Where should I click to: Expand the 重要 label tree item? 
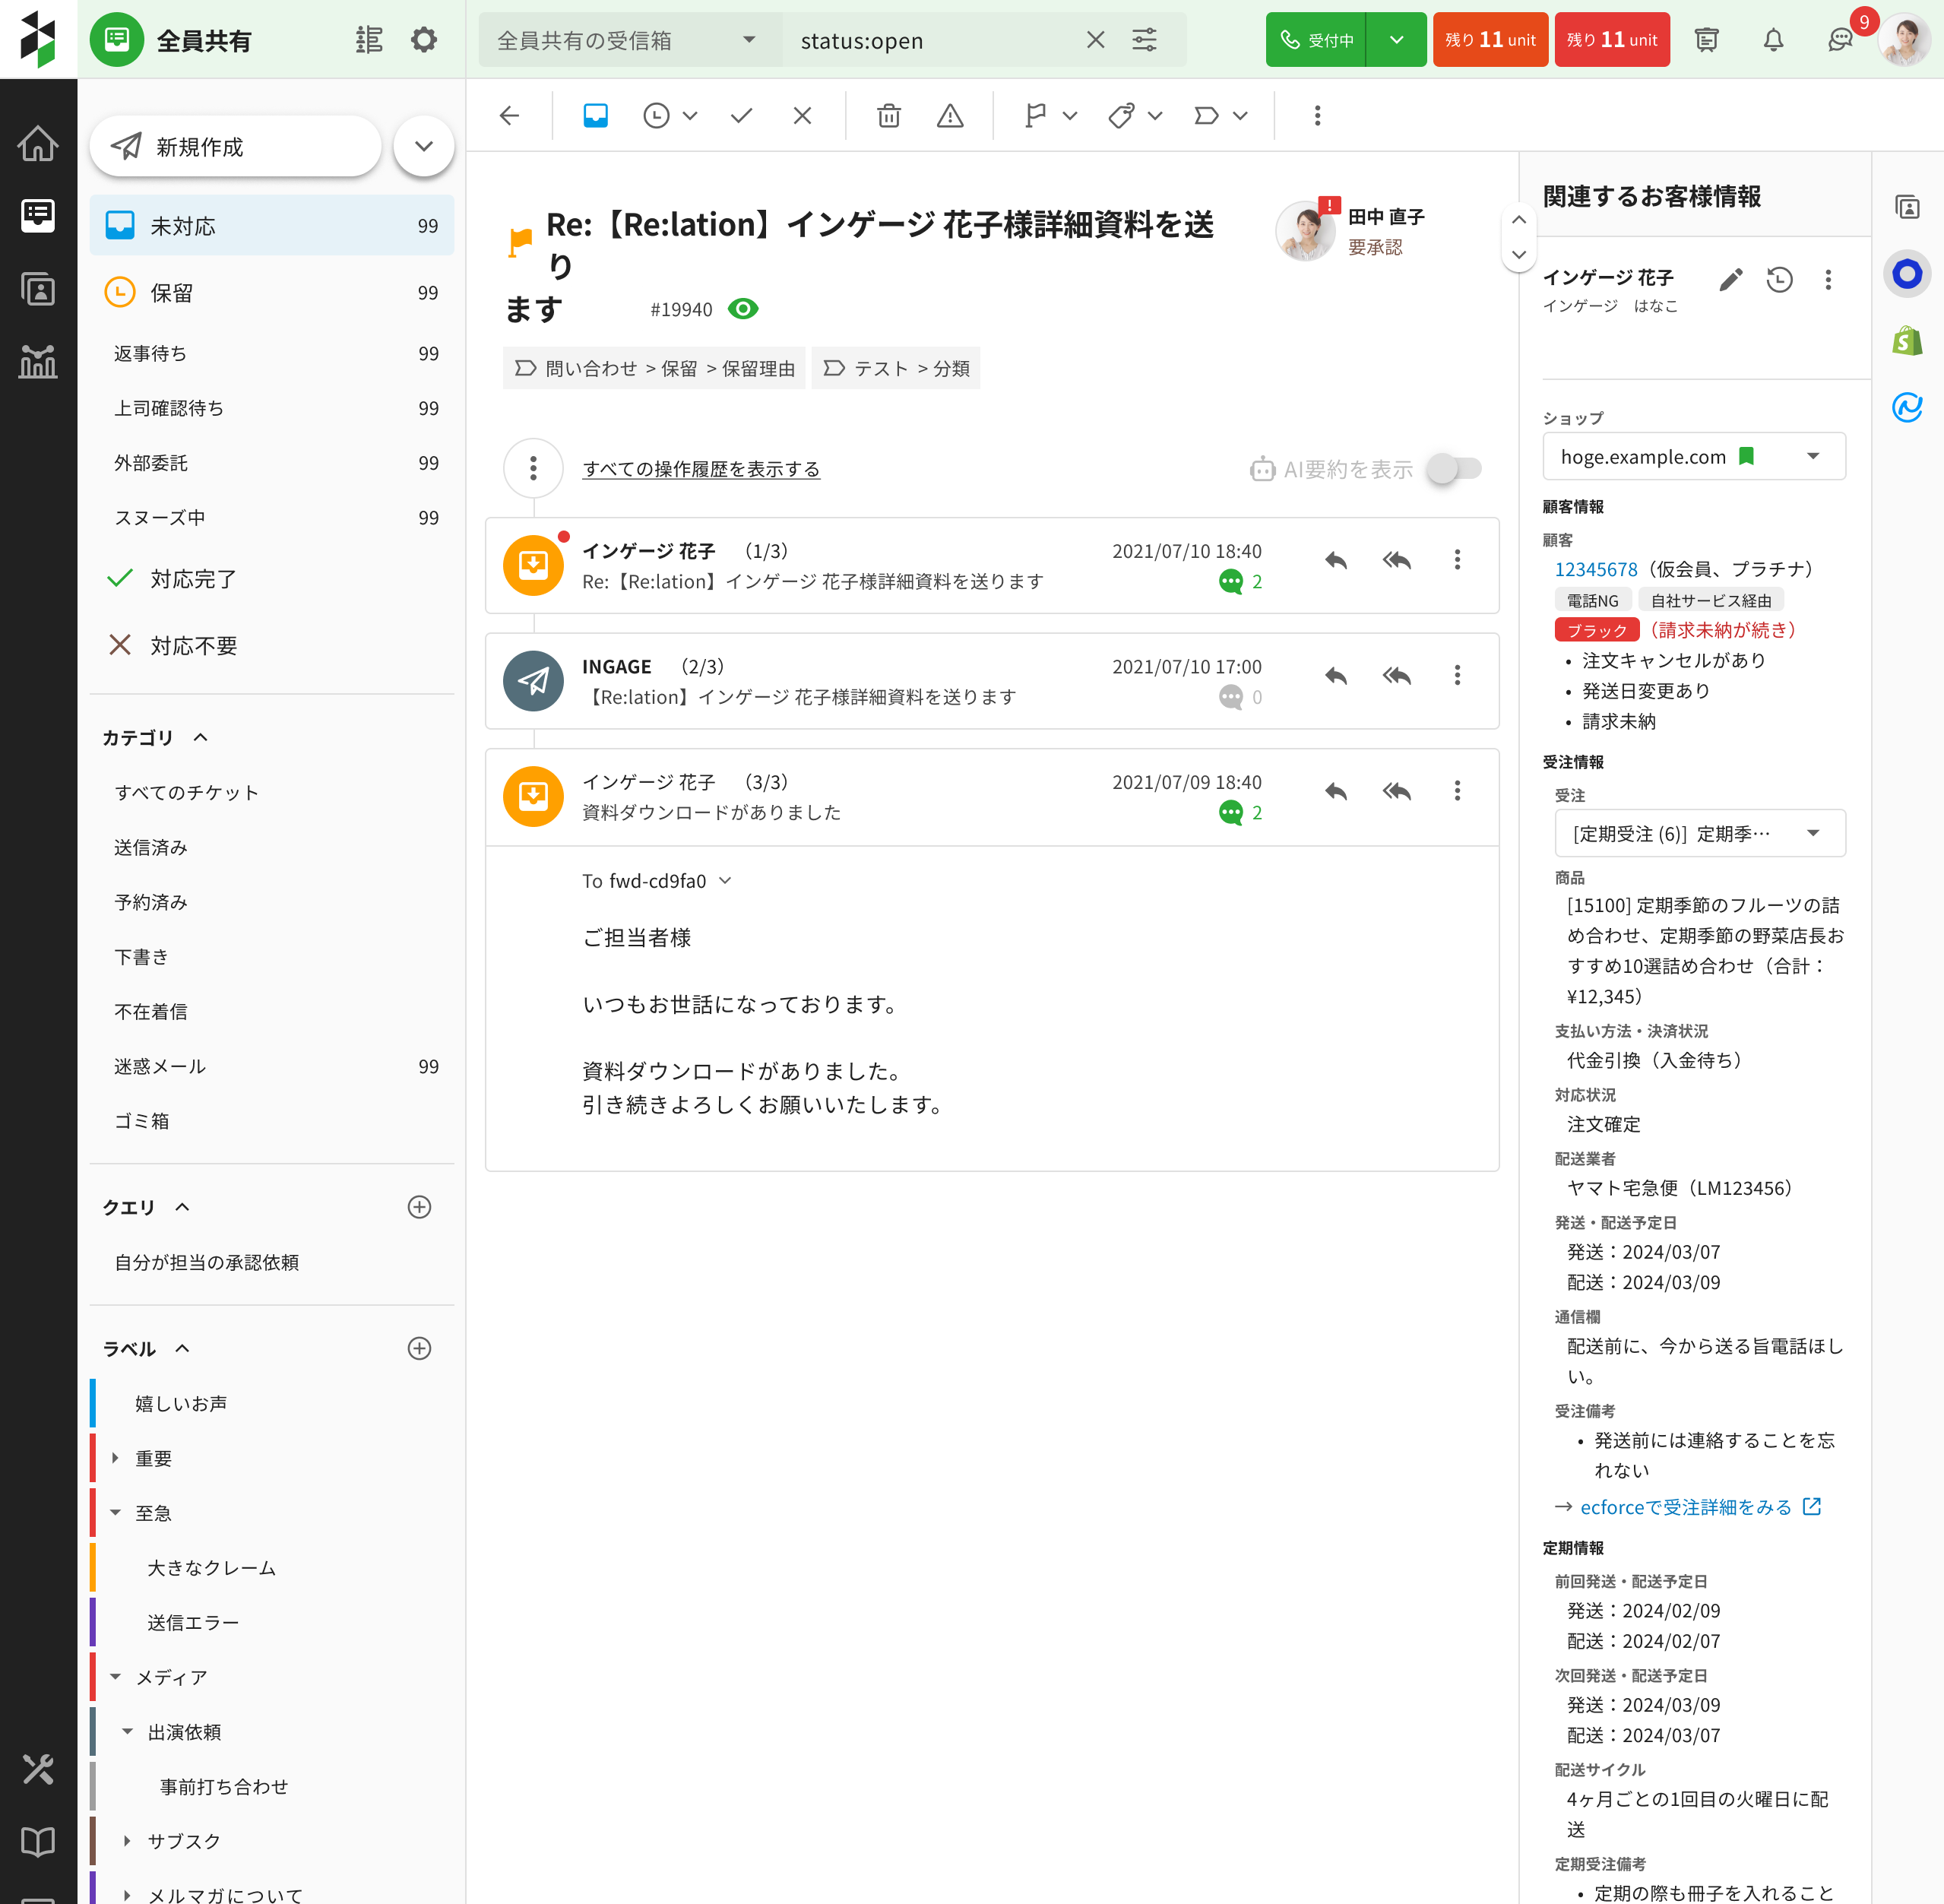click(x=115, y=1458)
